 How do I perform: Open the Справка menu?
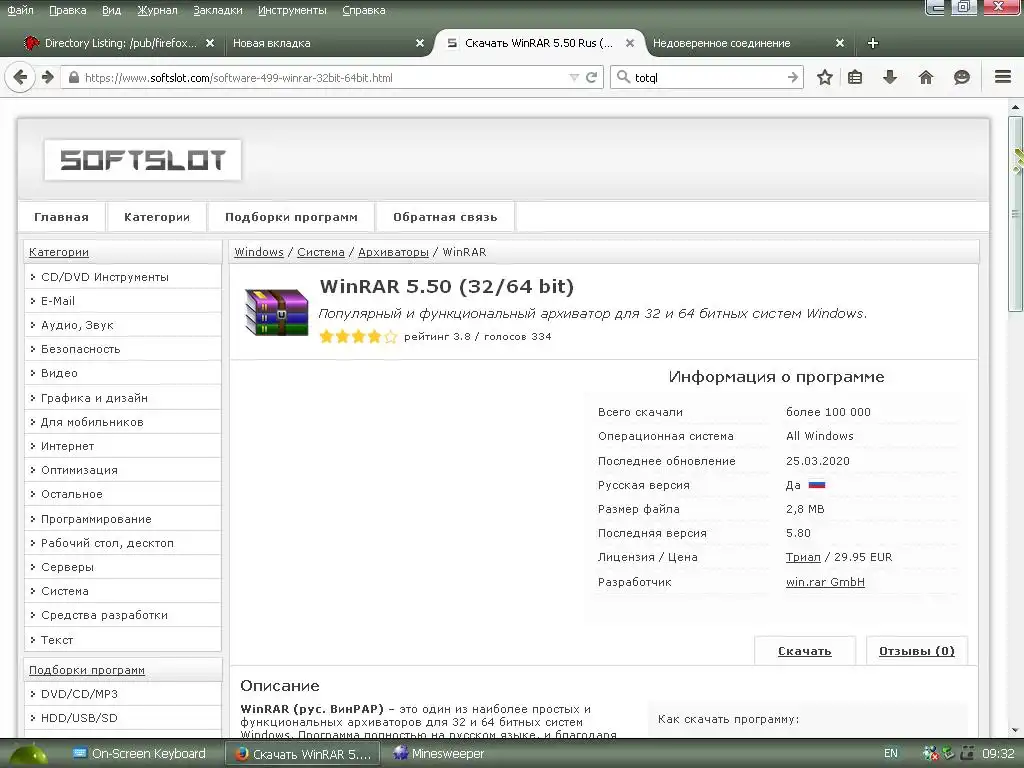(364, 10)
